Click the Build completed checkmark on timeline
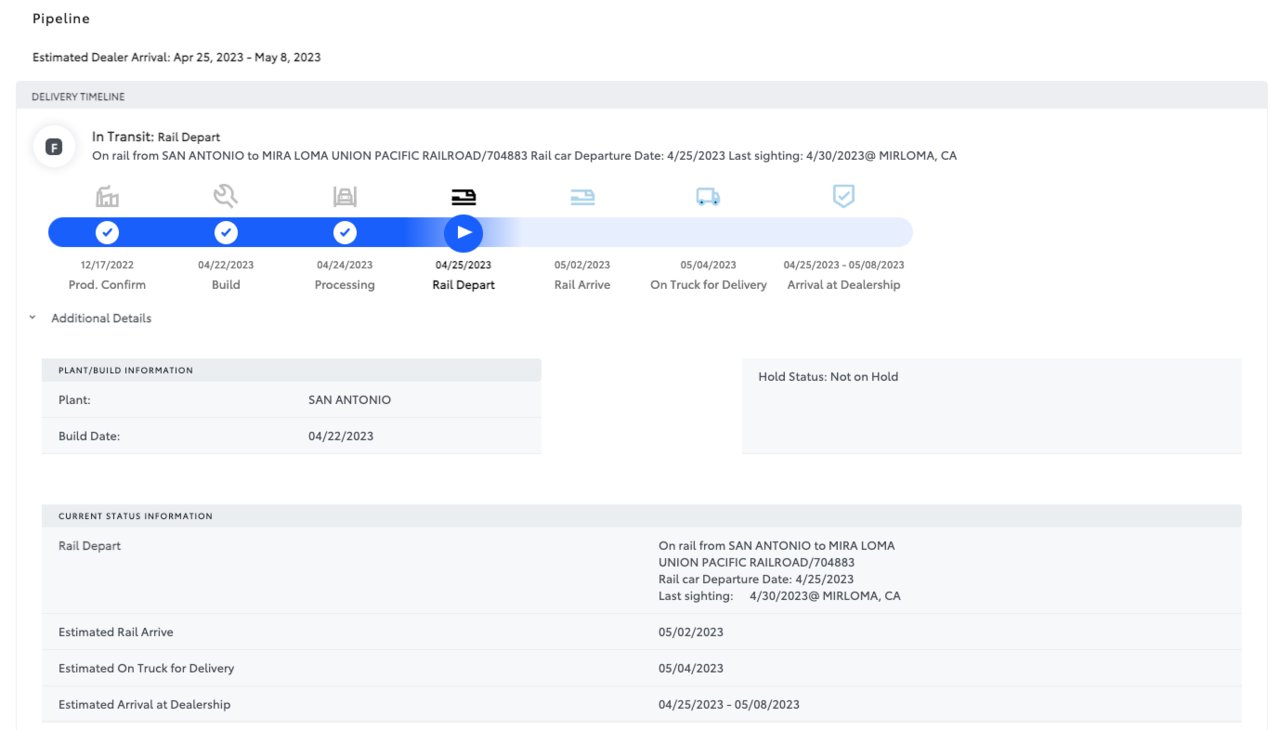The height and width of the screenshot is (730, 1279). [x=227, y=233]
